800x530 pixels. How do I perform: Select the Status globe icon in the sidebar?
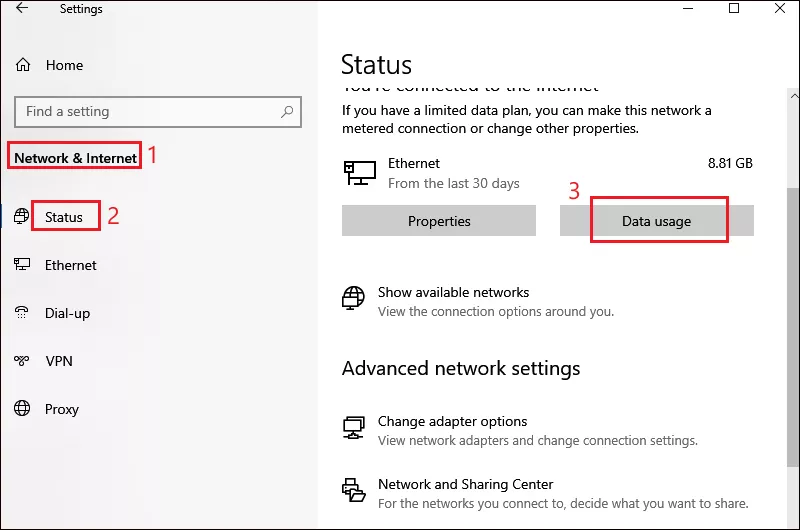click(21, 216)
